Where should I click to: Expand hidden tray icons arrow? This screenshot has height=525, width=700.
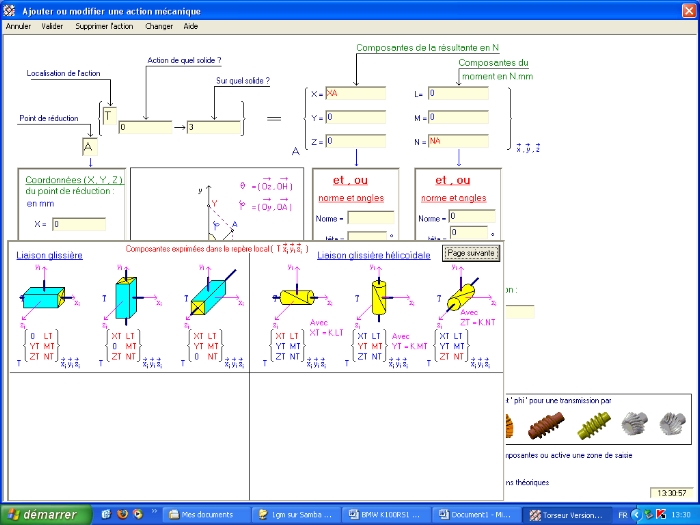[x=636, y=515]
